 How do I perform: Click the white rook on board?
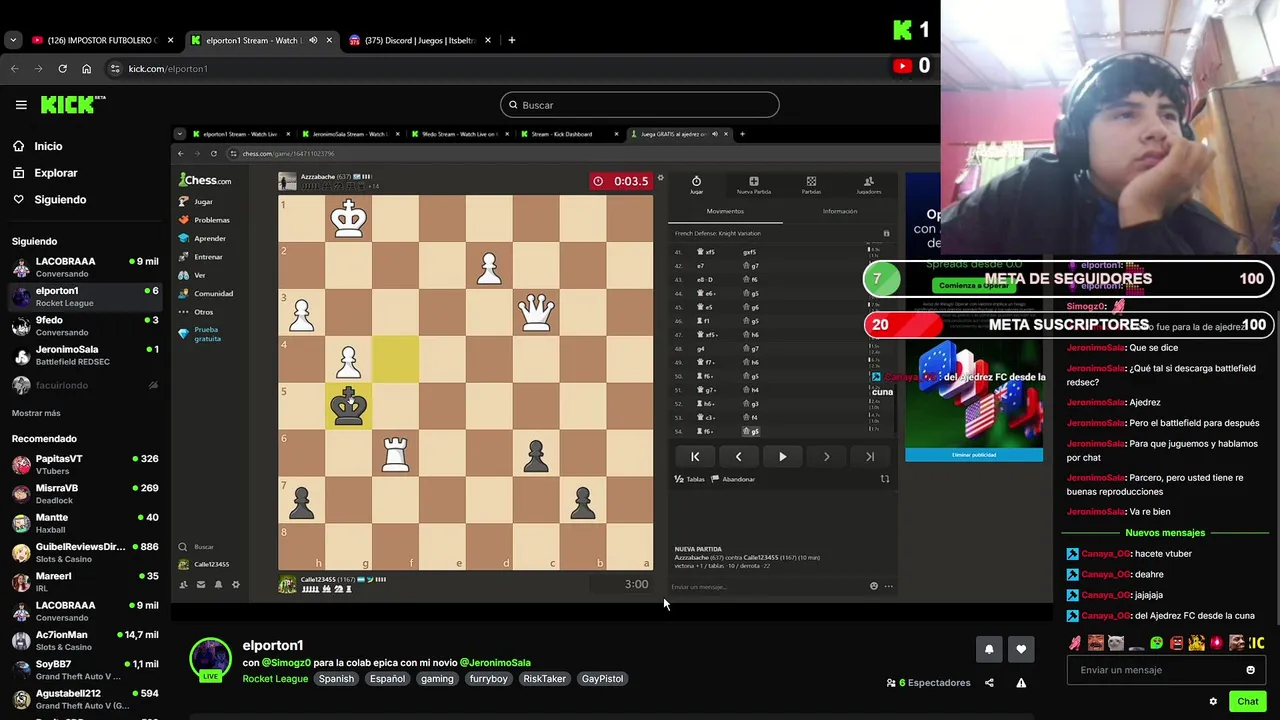395,455
